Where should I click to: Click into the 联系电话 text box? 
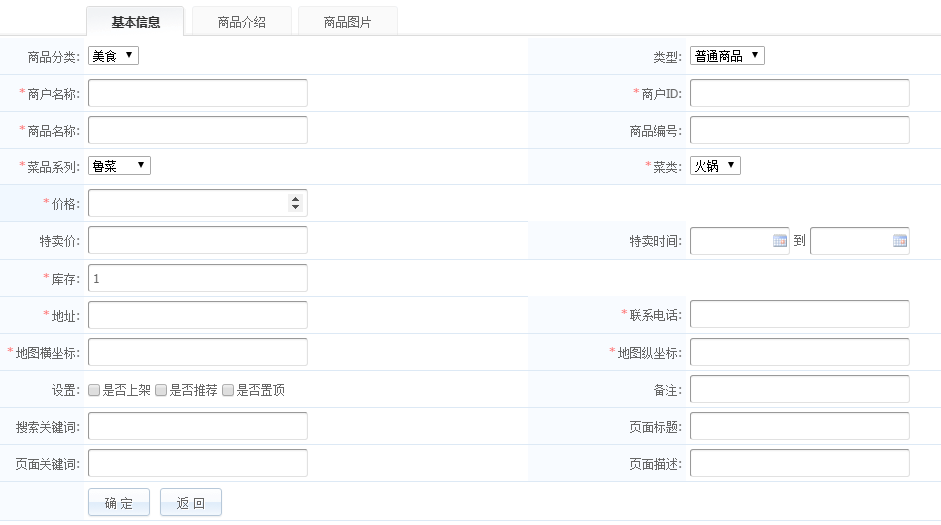(x=799, y=314)
